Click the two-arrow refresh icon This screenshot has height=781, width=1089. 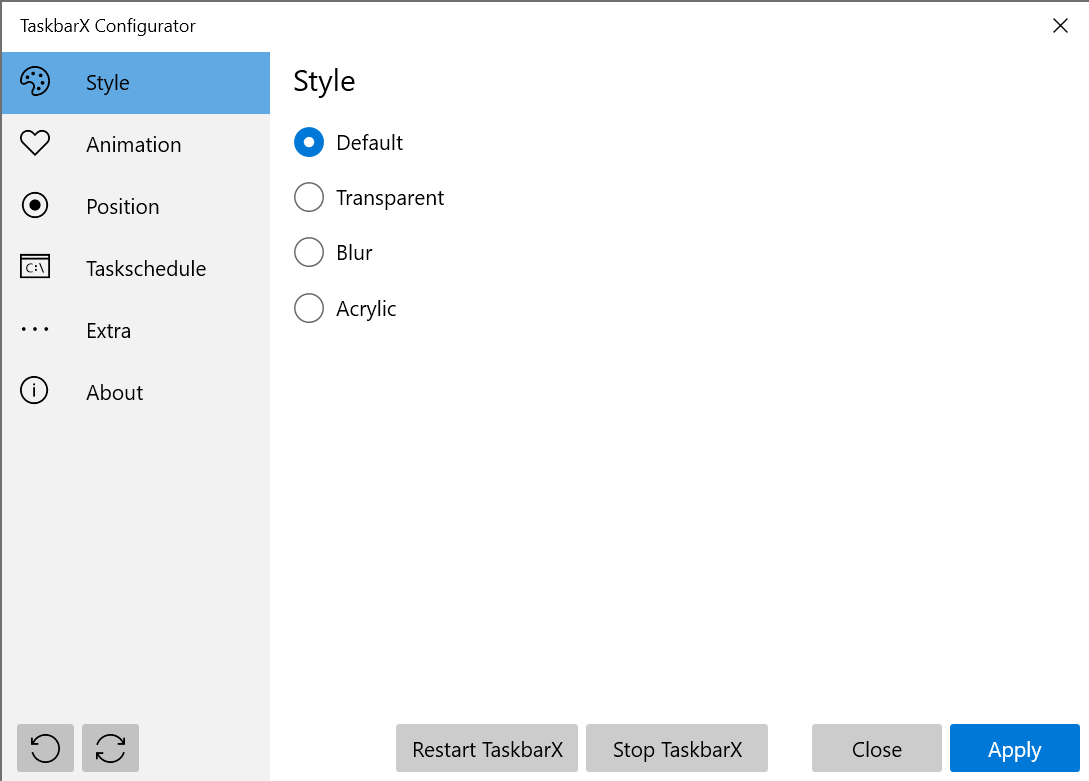click(110, 748)
